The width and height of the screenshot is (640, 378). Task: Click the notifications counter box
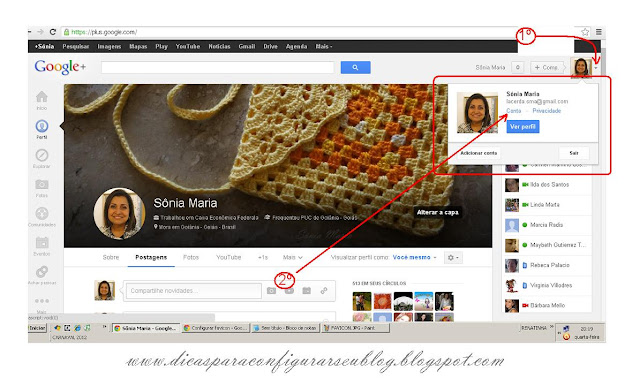(518, 67)
